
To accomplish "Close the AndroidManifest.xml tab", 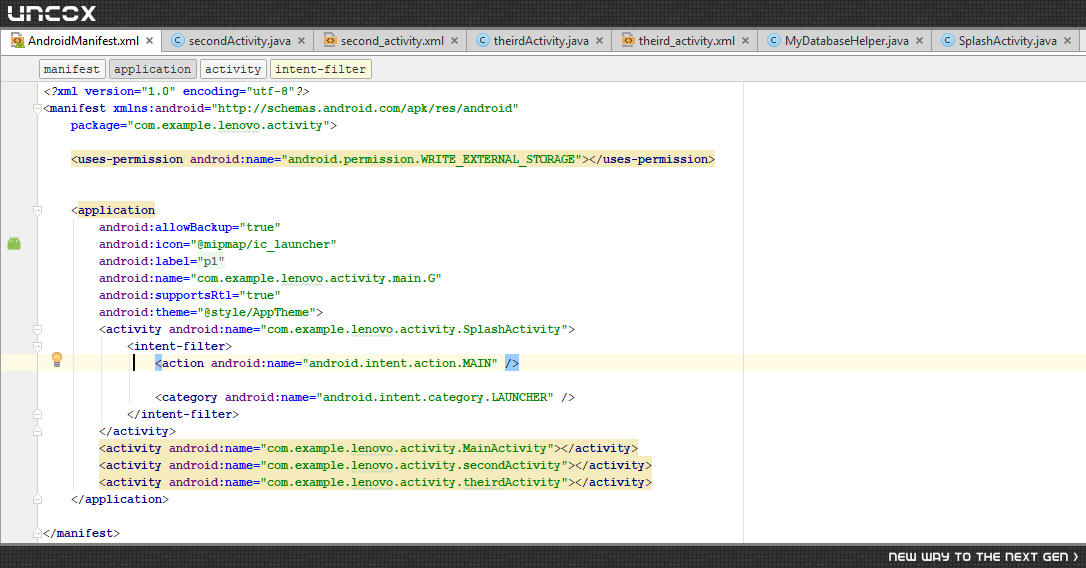I will (149, 41).
